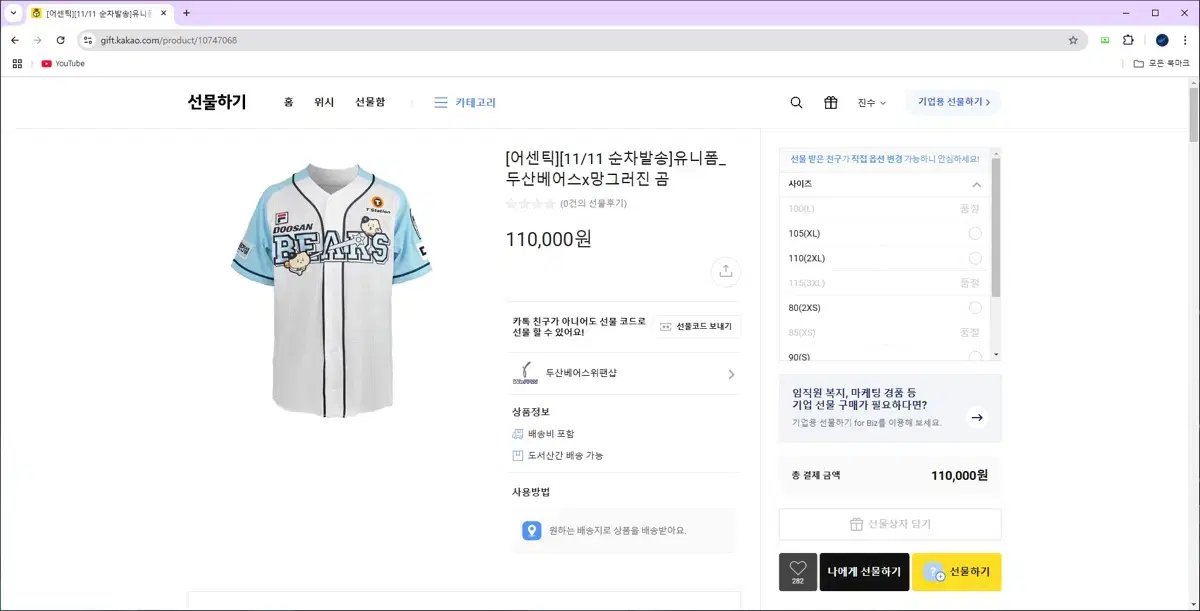Click the 기업 선물 구매가 필요하다면 banner
The image size is (1200, 611).
890,408
